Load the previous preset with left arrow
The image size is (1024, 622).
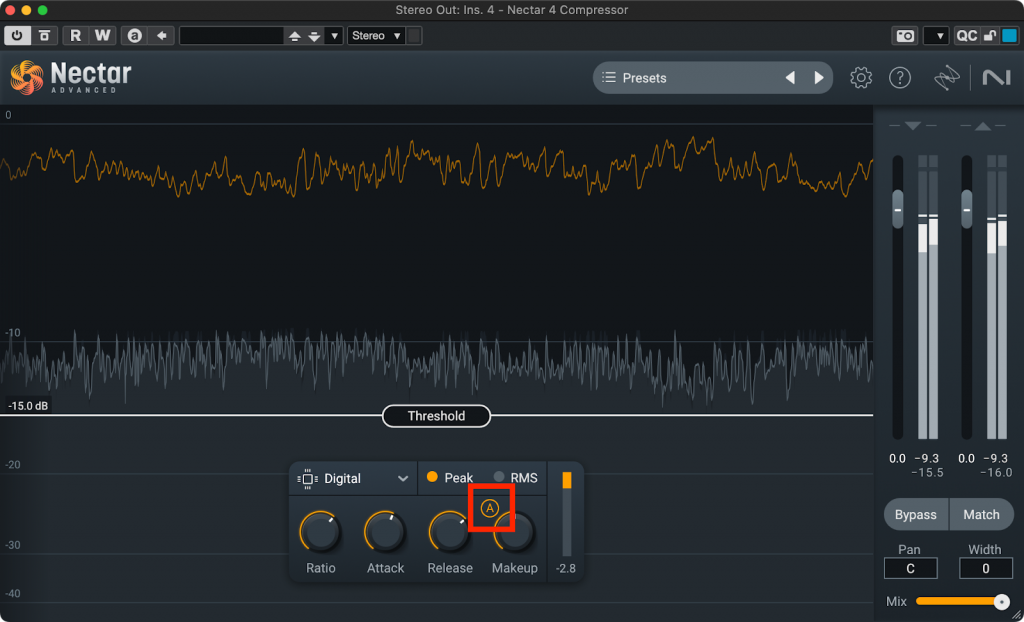point(790,78)
